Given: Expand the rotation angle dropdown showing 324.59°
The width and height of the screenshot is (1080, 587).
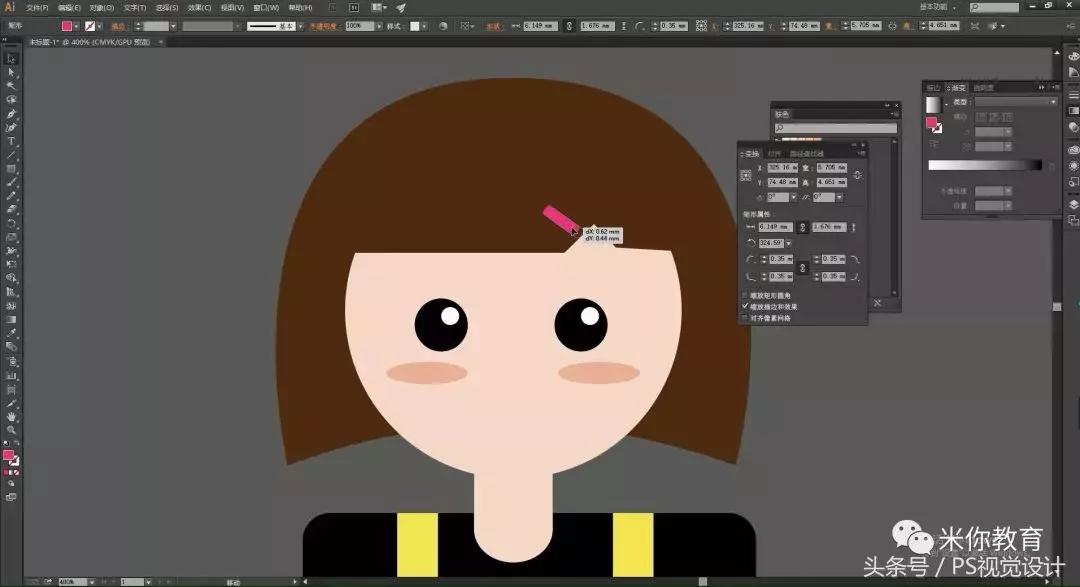Looking at the screenshot, I should [x=788, y=243].
